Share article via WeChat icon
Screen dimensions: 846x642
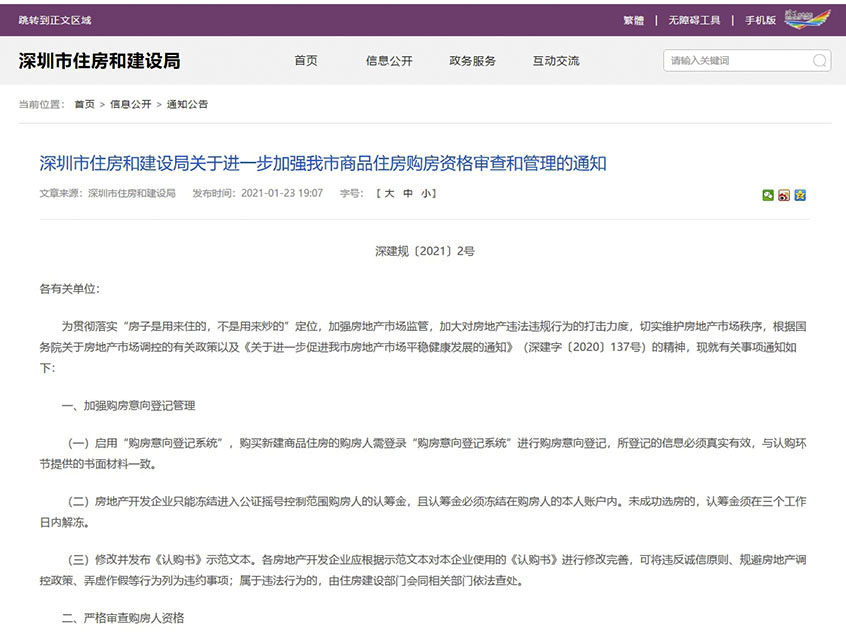[x=768, y=195]
